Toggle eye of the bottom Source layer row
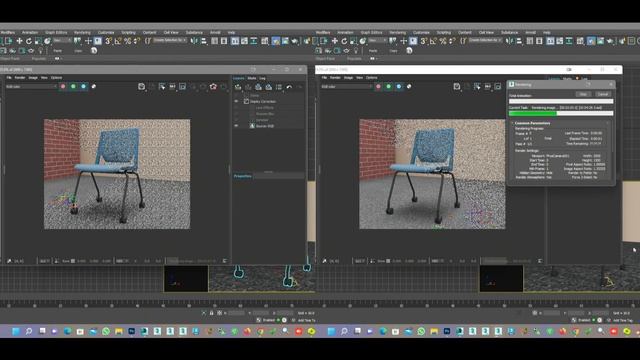Viewport: 640px width, 360px height. [236, 126]
